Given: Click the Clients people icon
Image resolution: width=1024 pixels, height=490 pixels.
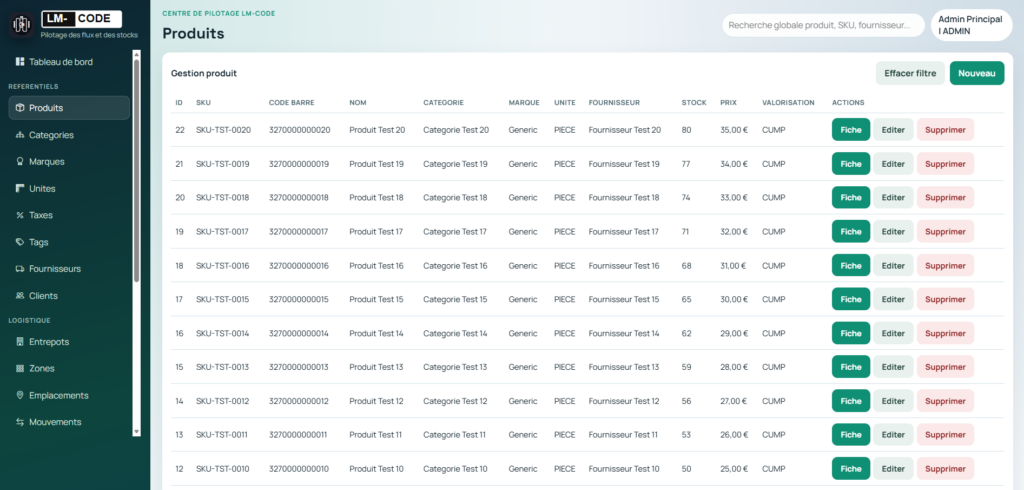Looking at the screenshot, I should pos(20,296).
